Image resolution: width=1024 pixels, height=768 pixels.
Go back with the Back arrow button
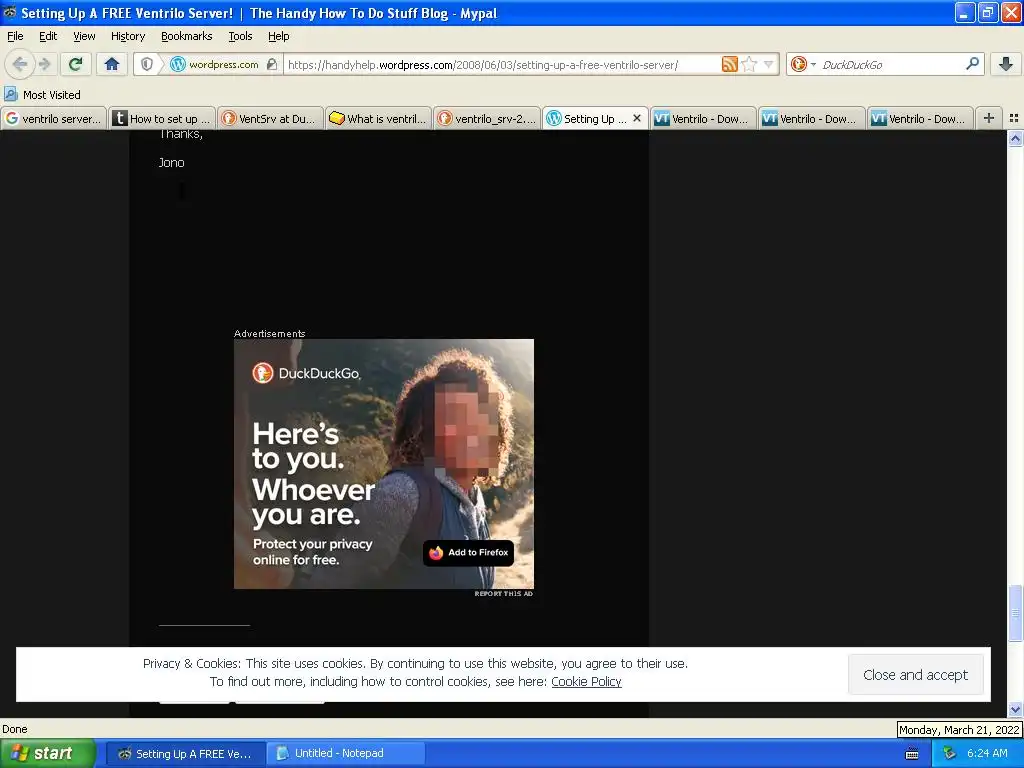point(19,64)
